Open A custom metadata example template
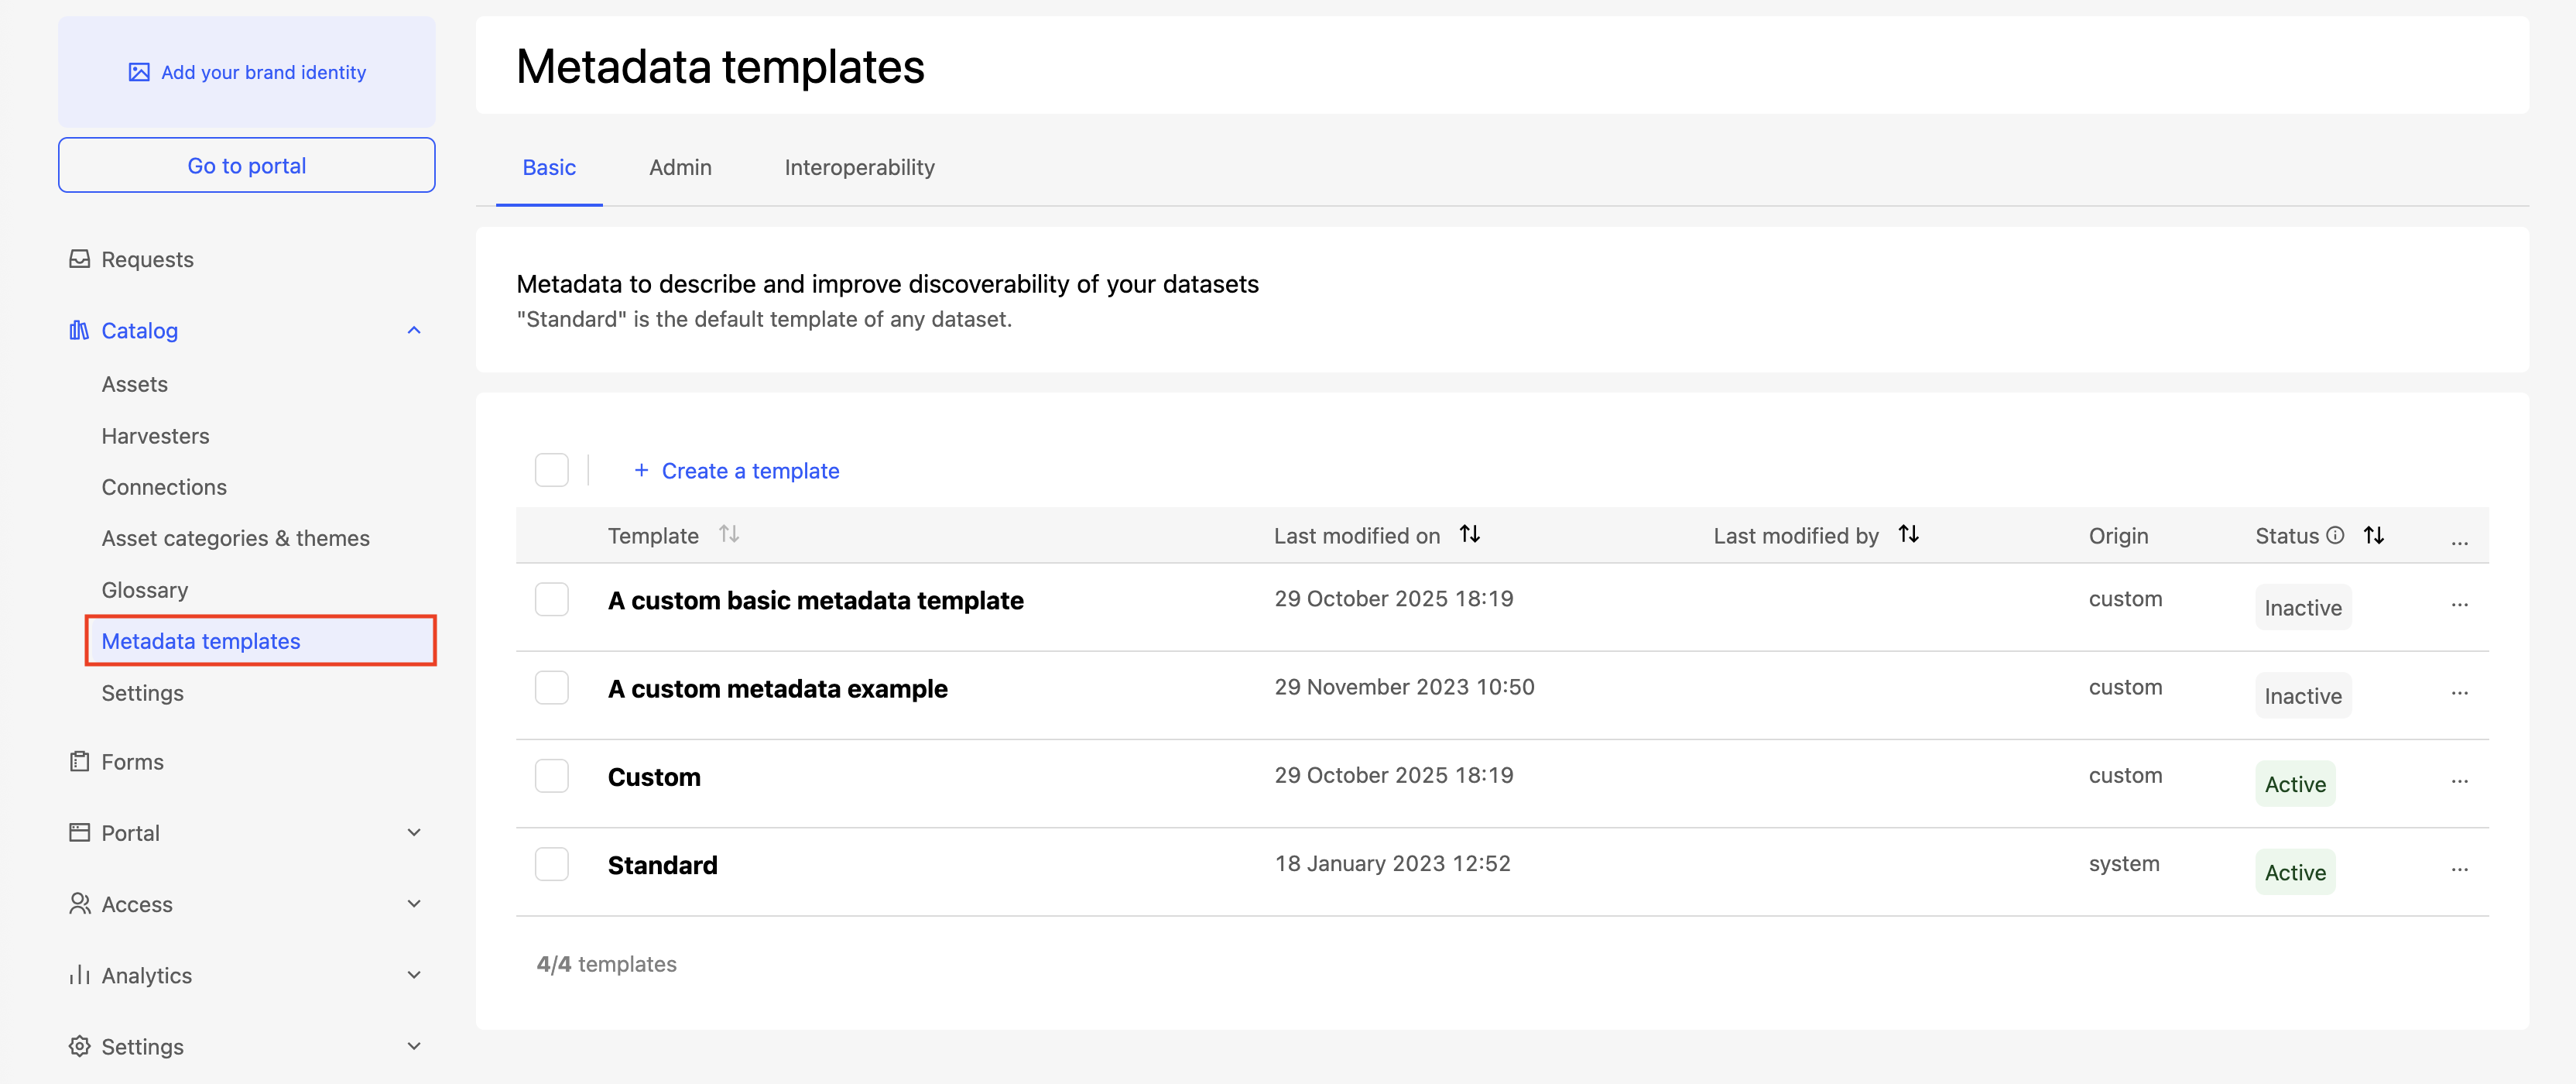Screen dimensions: 2576x1084 pyautogui.click(x=777, y=688)
